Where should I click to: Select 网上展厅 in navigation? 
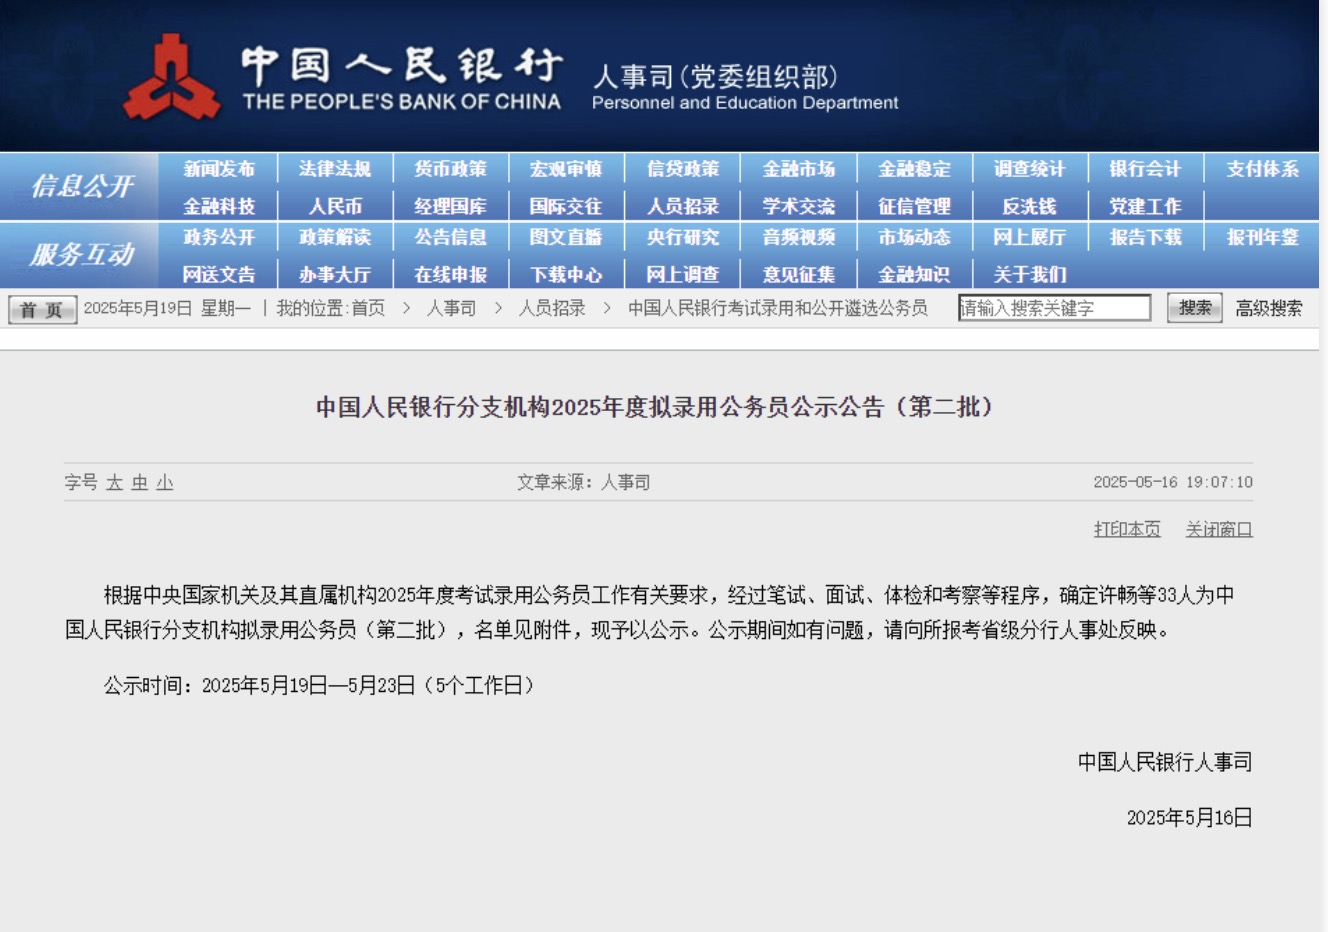pyautogui.click(x=1030, y=237)
